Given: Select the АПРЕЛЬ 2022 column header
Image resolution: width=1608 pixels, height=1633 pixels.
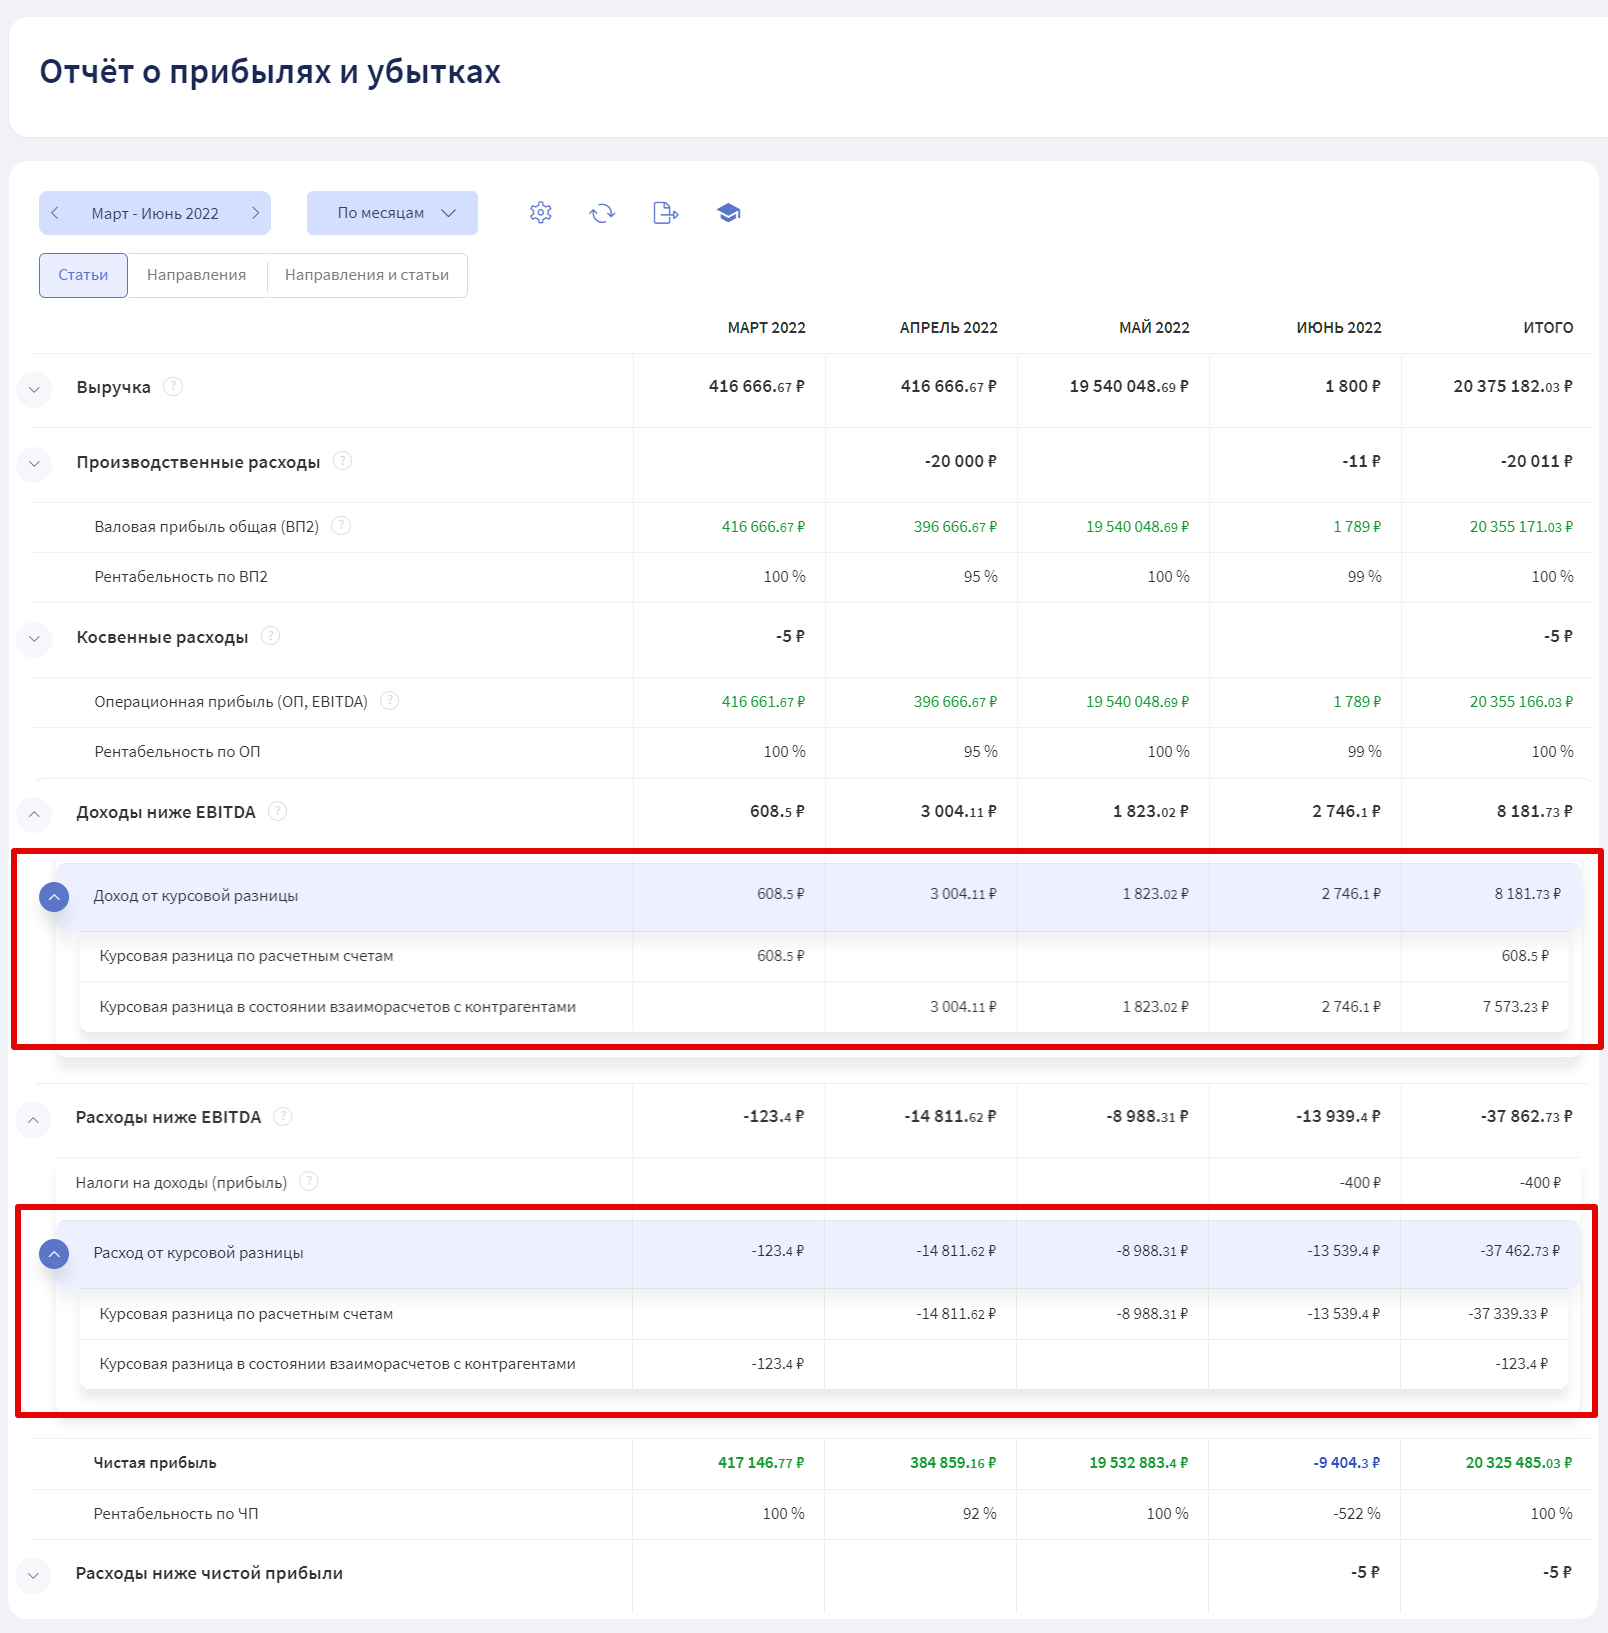Looking at the screenshot, I should tap(948, 328).
